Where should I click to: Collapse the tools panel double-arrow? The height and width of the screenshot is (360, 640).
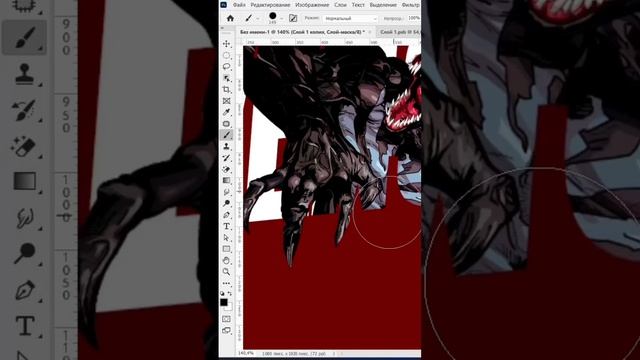tap(222, 28)
